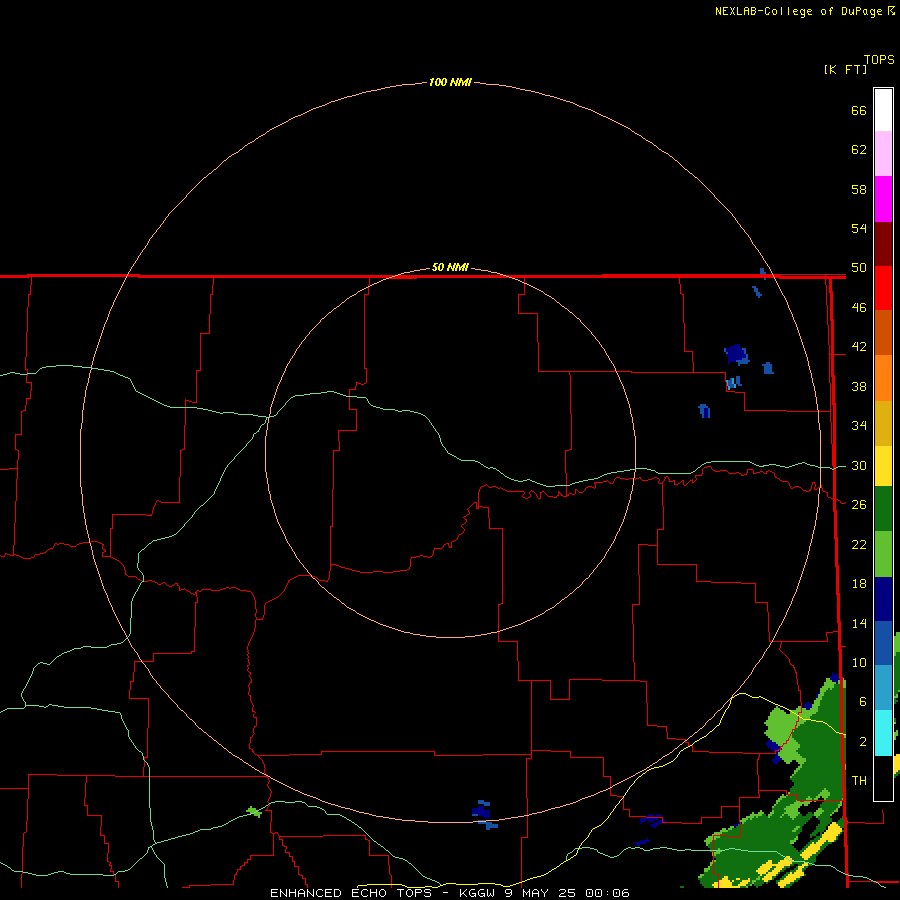This screenshot has width=900, height=900.
Task: Click the "9 MAY 25" date text
Action: pyautogui.click(x=542, y=893)
